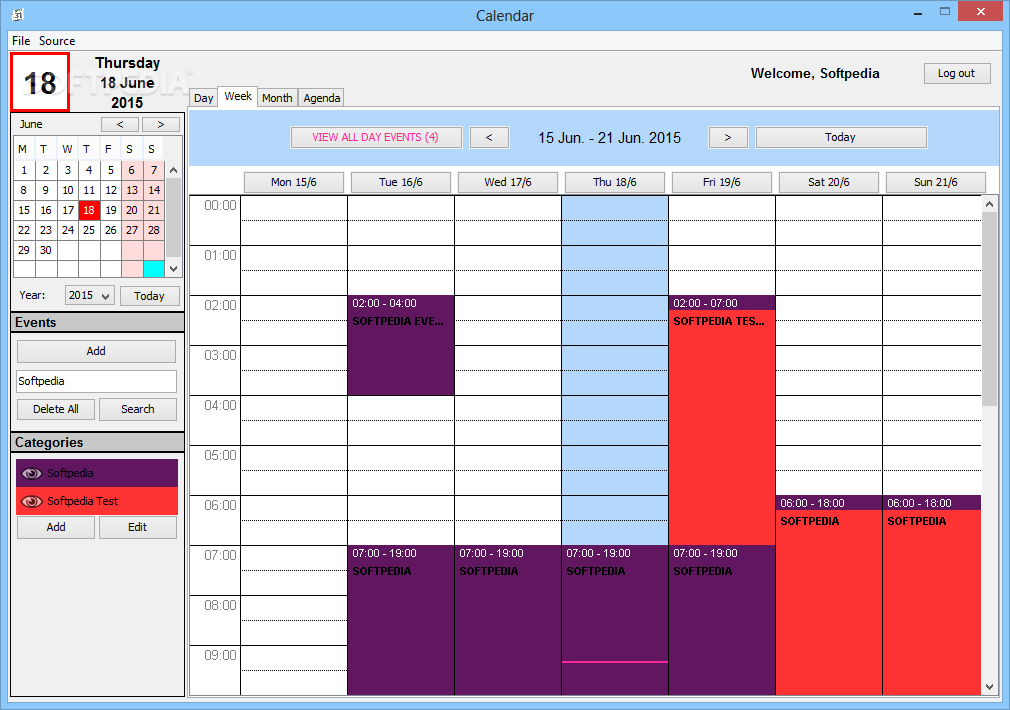Screen dimensions: 1010x710
Task: Open Saturday 06:00 - 18:00 Softpedia event
Action: pos(828,595)
